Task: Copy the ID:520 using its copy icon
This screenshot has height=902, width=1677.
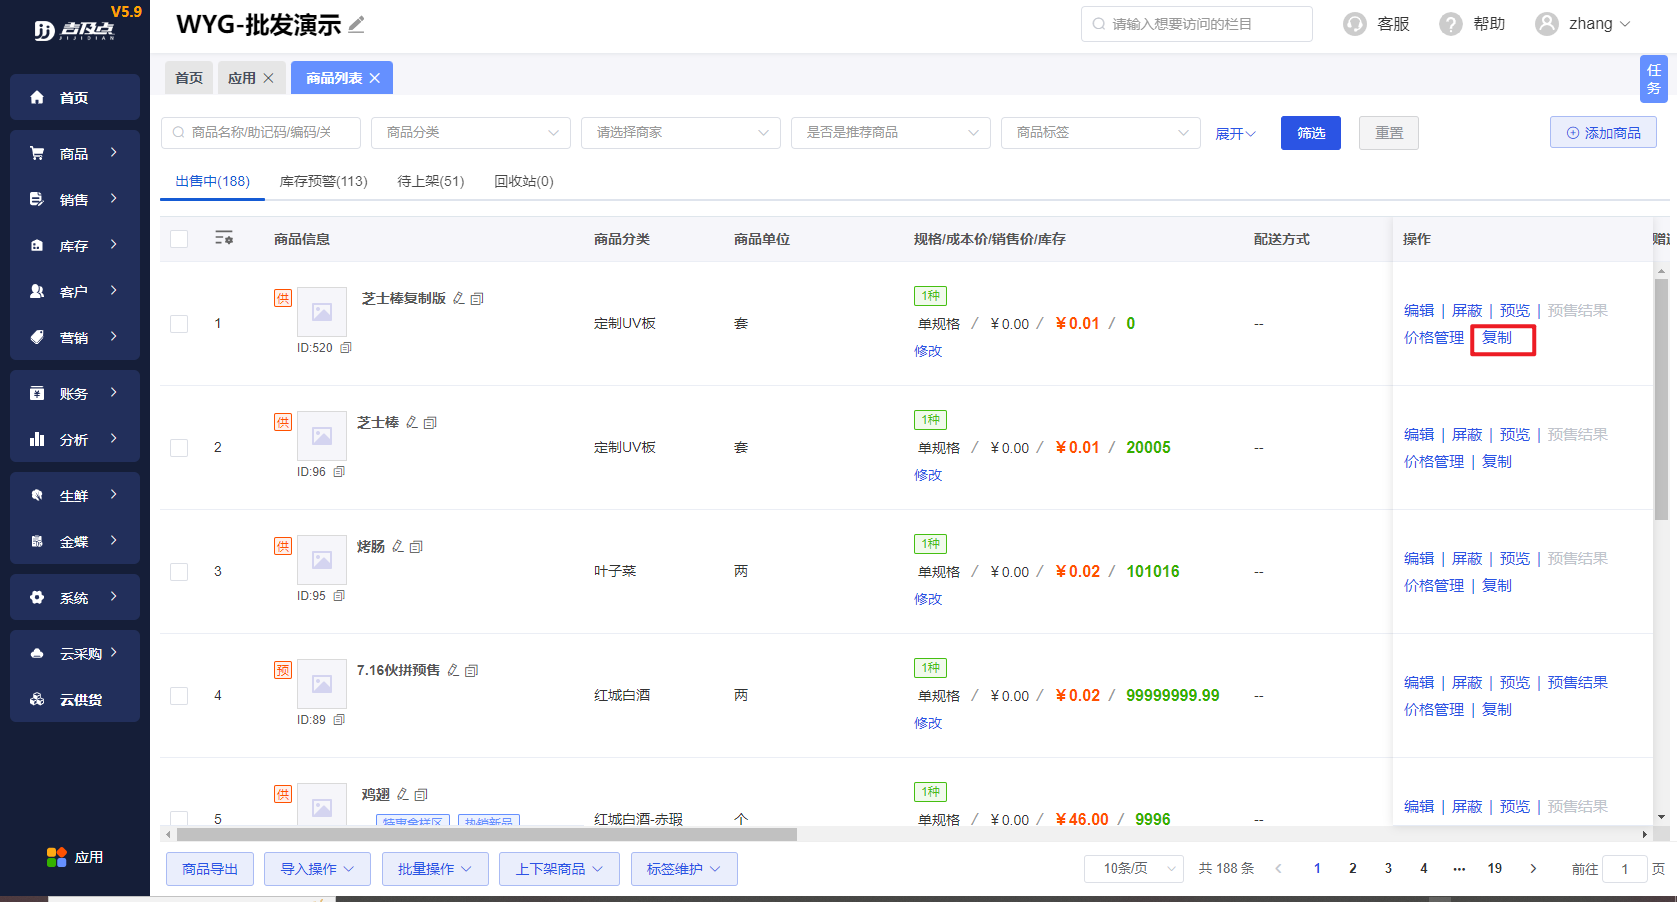Action: (x=346, y=348)
